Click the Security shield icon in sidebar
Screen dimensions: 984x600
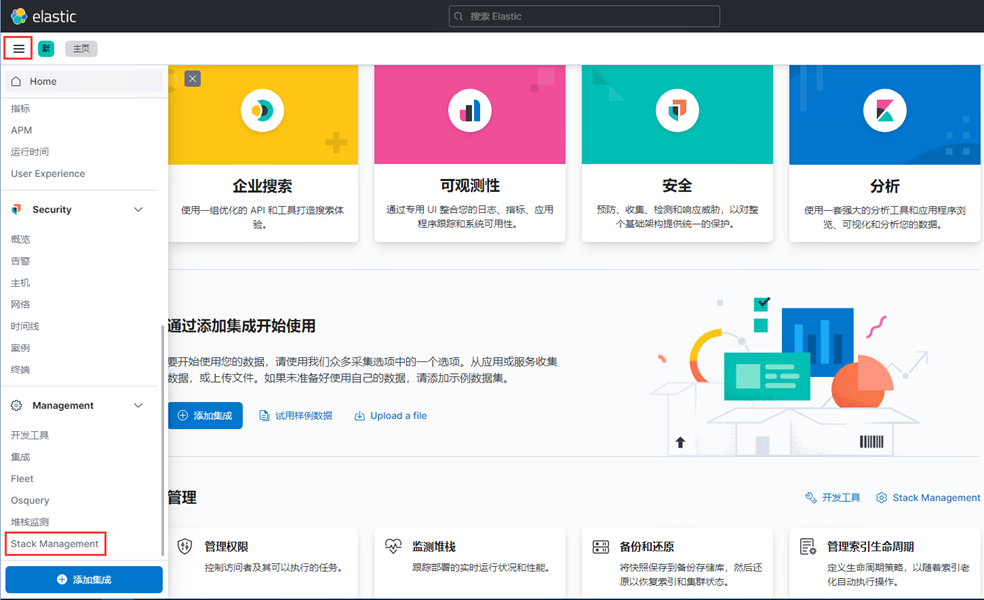click(x=16, y=210)
